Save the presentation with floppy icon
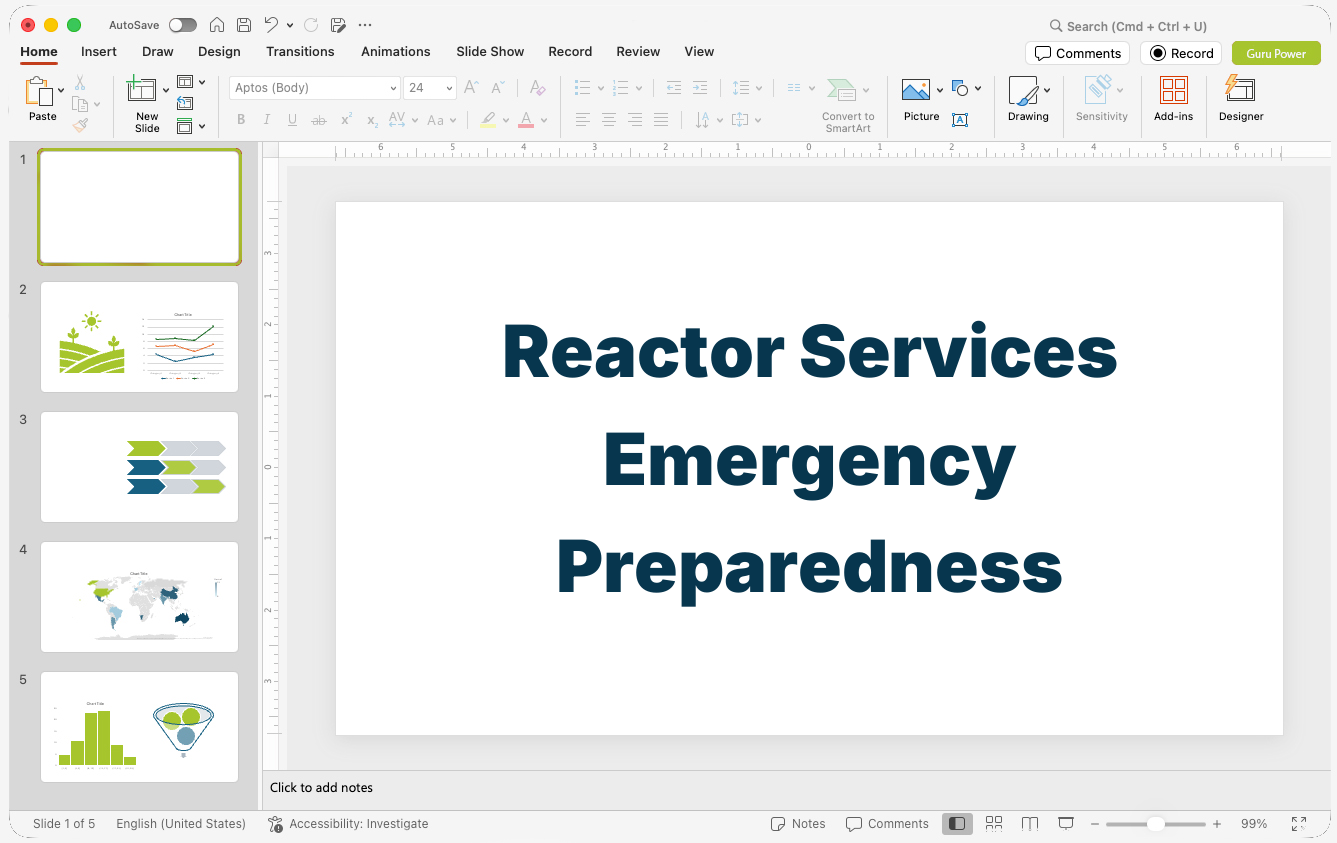Image resolution: width=1337 pixels, height=843 pixels. tap(244, 25)
